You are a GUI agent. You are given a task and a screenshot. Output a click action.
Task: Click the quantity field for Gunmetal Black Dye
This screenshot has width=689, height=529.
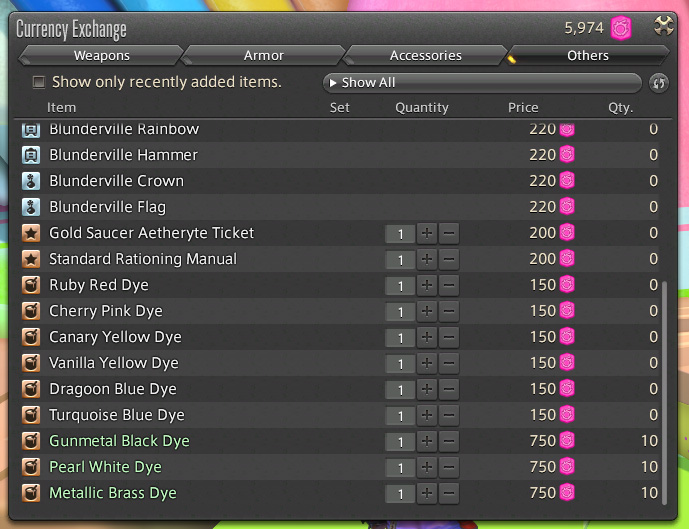(x=400, y=442)
